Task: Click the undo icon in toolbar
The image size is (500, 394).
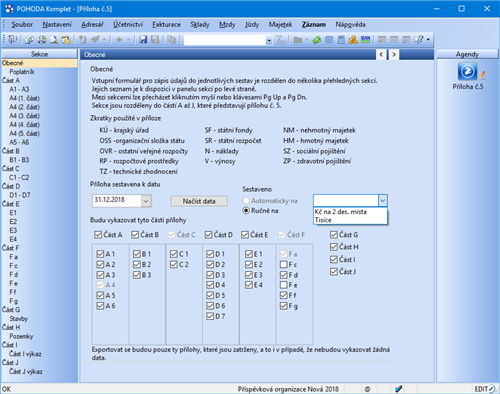Action: [82, 40]
